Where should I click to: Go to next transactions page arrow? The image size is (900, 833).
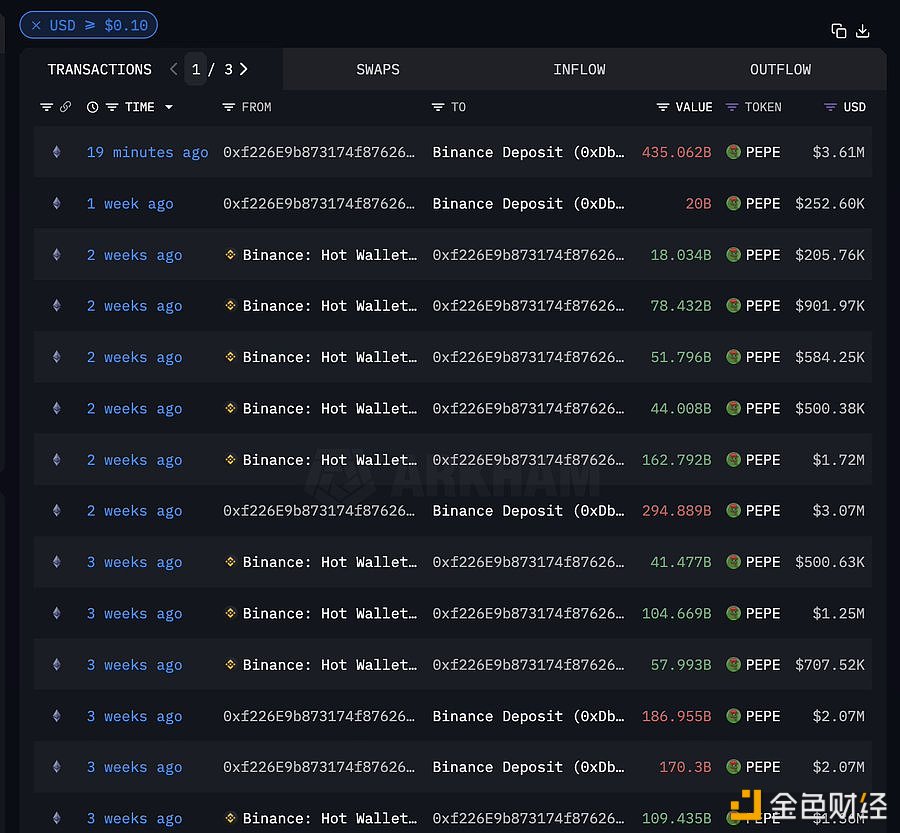tap(244, 69)
